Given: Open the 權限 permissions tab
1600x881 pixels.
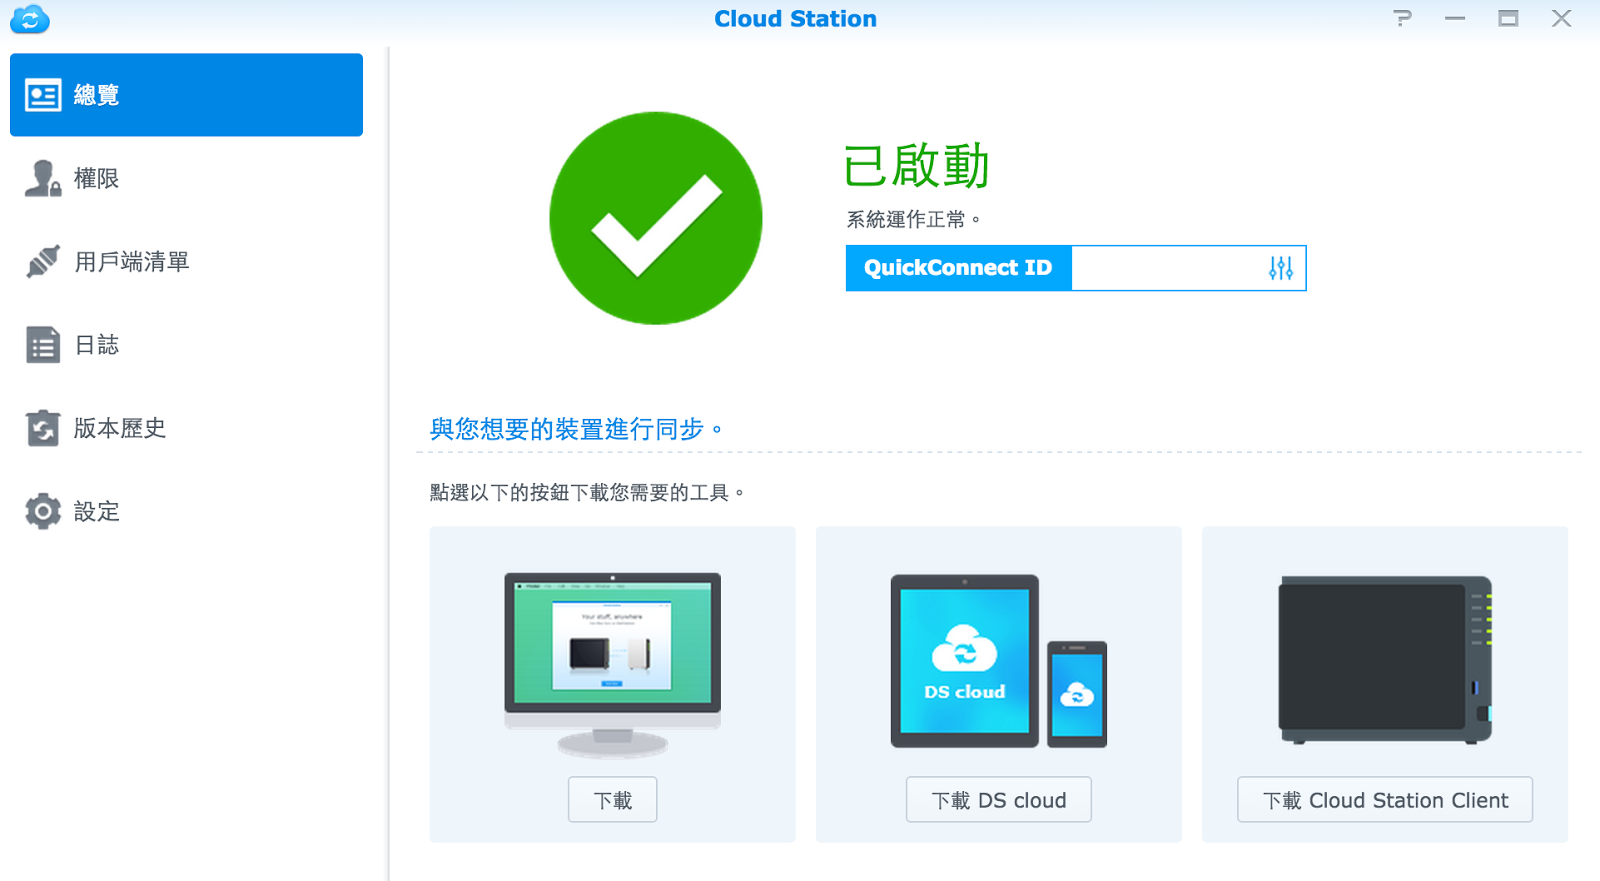Looking at the screenshot, I should (x=186, y=178).
